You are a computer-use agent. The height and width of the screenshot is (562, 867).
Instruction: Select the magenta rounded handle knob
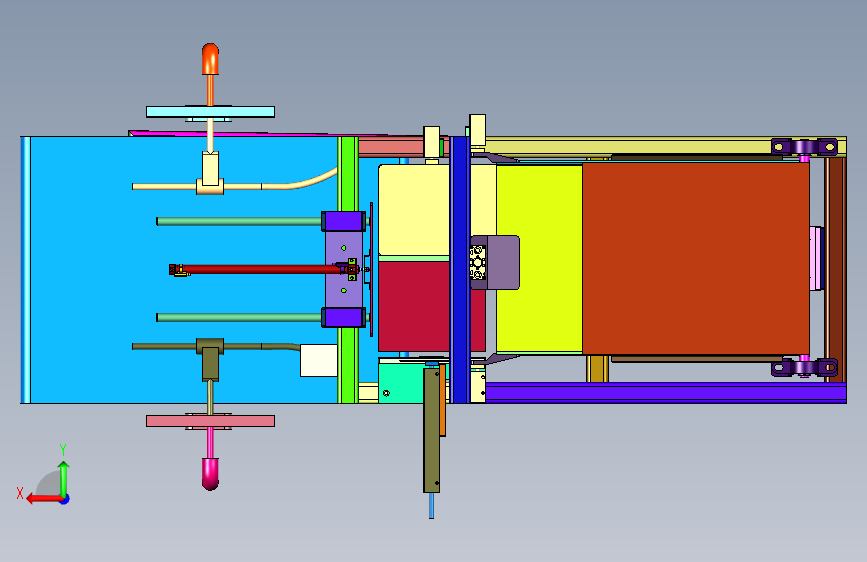(x=210, y=473)
